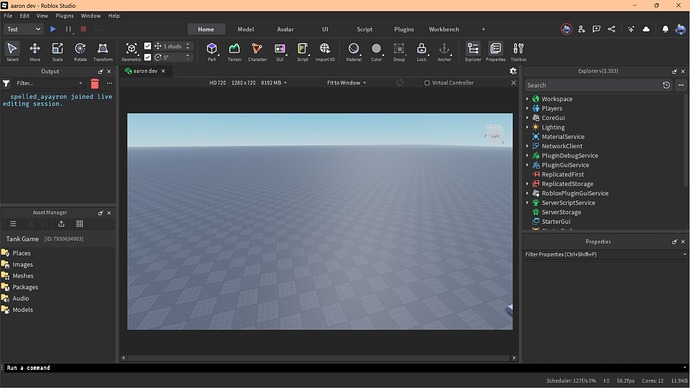The image size is (690, 388).
Task: Pause the playtest
Action: [68, 29]
